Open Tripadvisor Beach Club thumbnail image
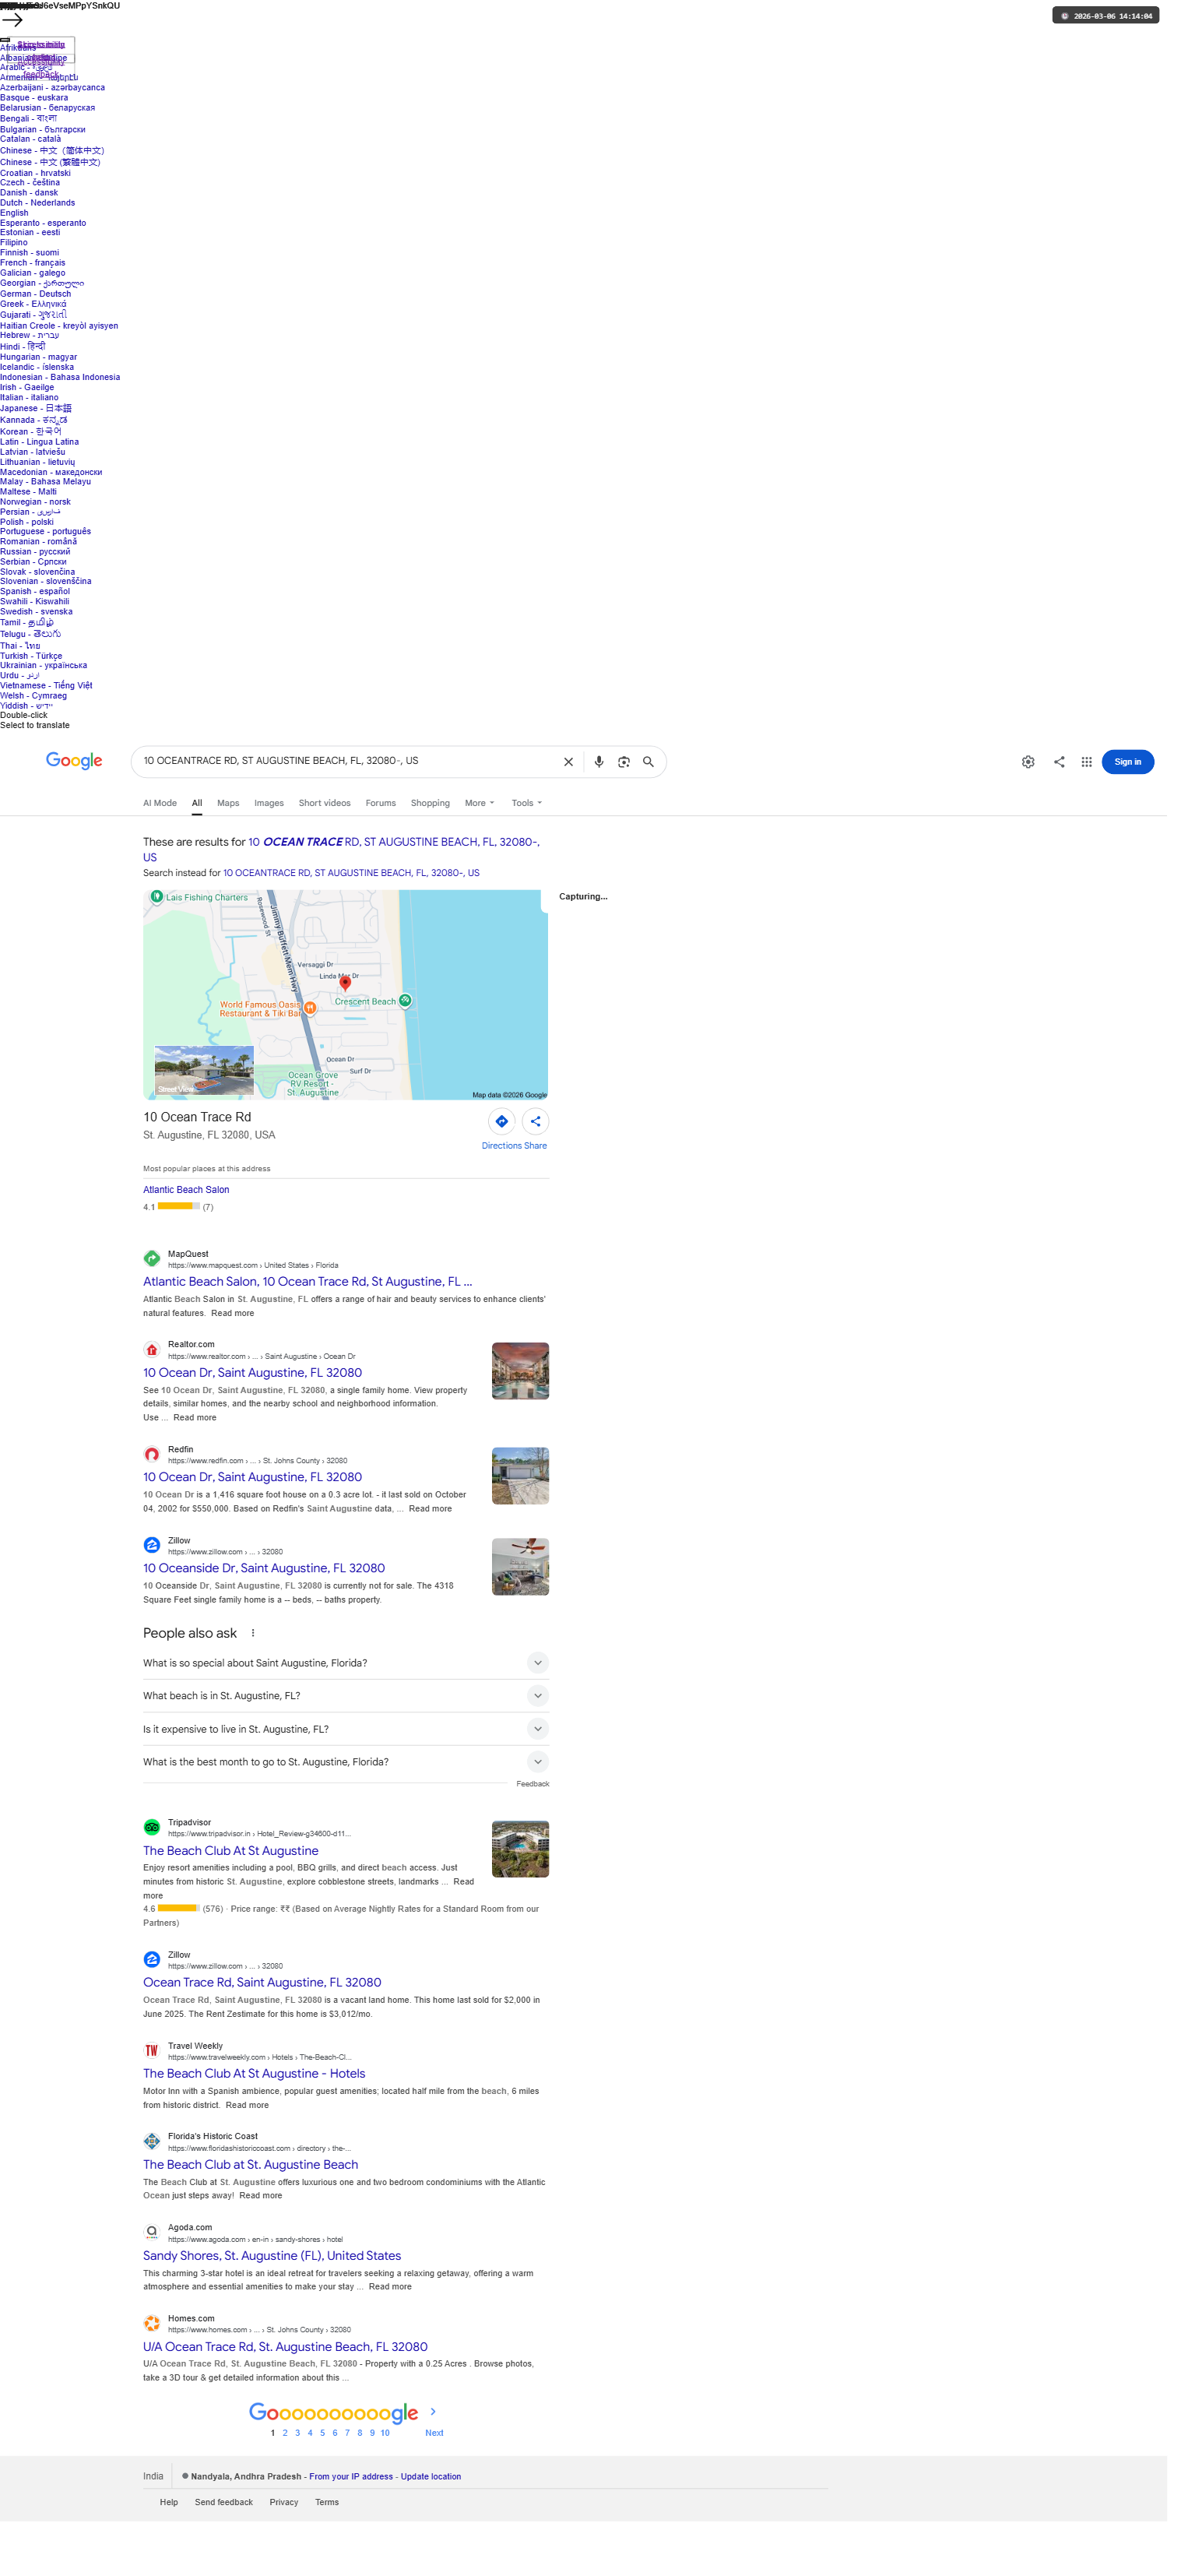The height and width of the screenshot is (2576, 1181). pos(520,1849)
